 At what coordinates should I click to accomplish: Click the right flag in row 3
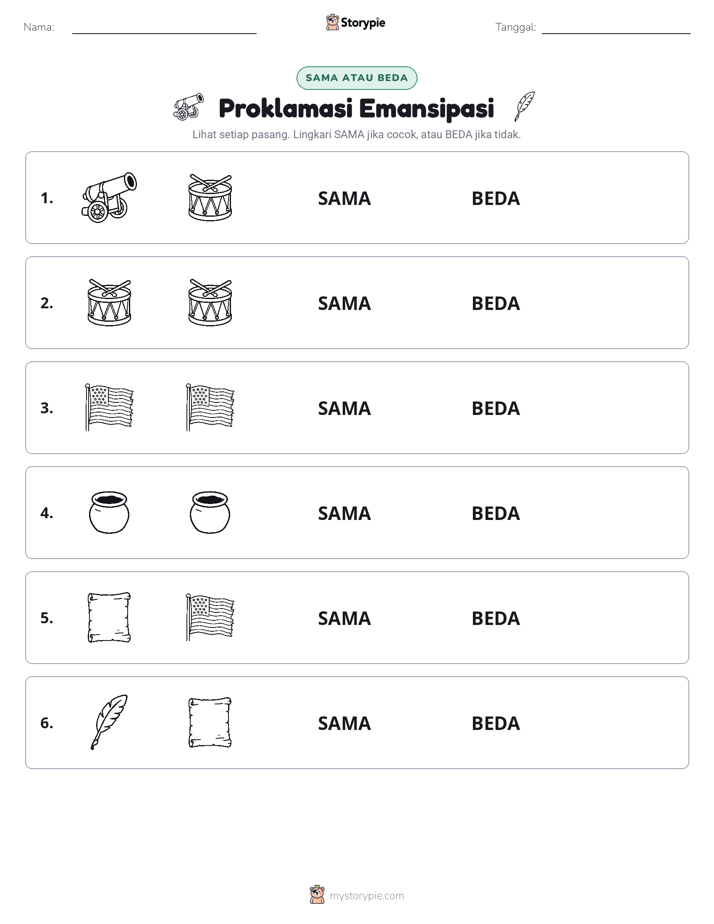point(210,407)
